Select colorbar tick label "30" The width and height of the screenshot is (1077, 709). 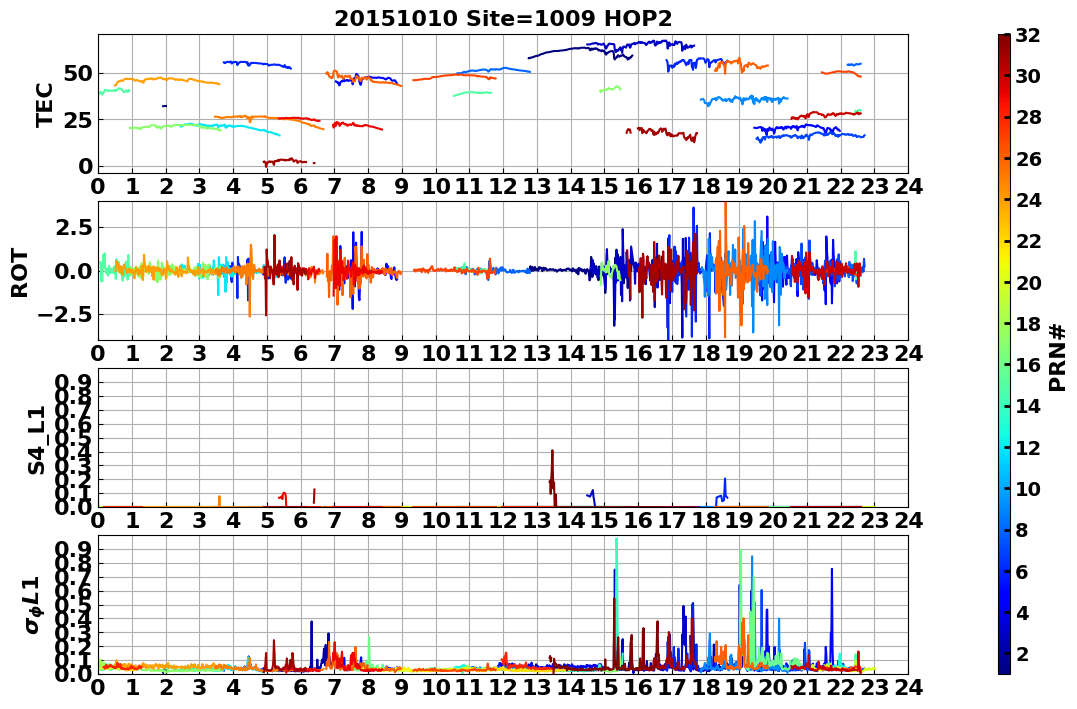coord(1028,76)
